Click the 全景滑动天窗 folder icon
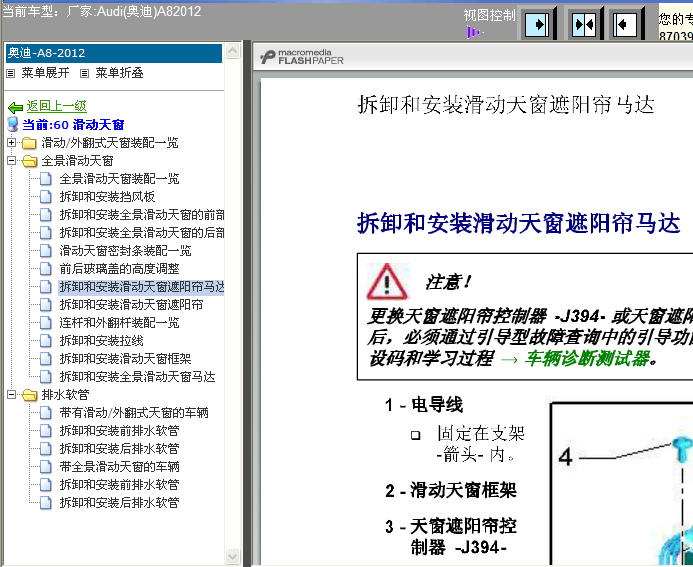 29,161
